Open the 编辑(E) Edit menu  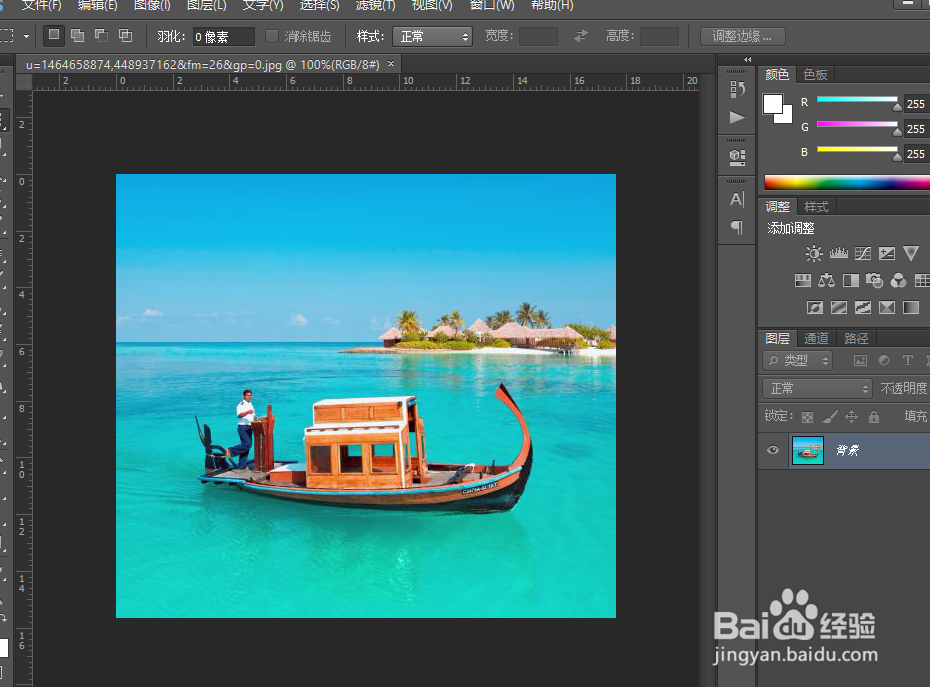97,5
